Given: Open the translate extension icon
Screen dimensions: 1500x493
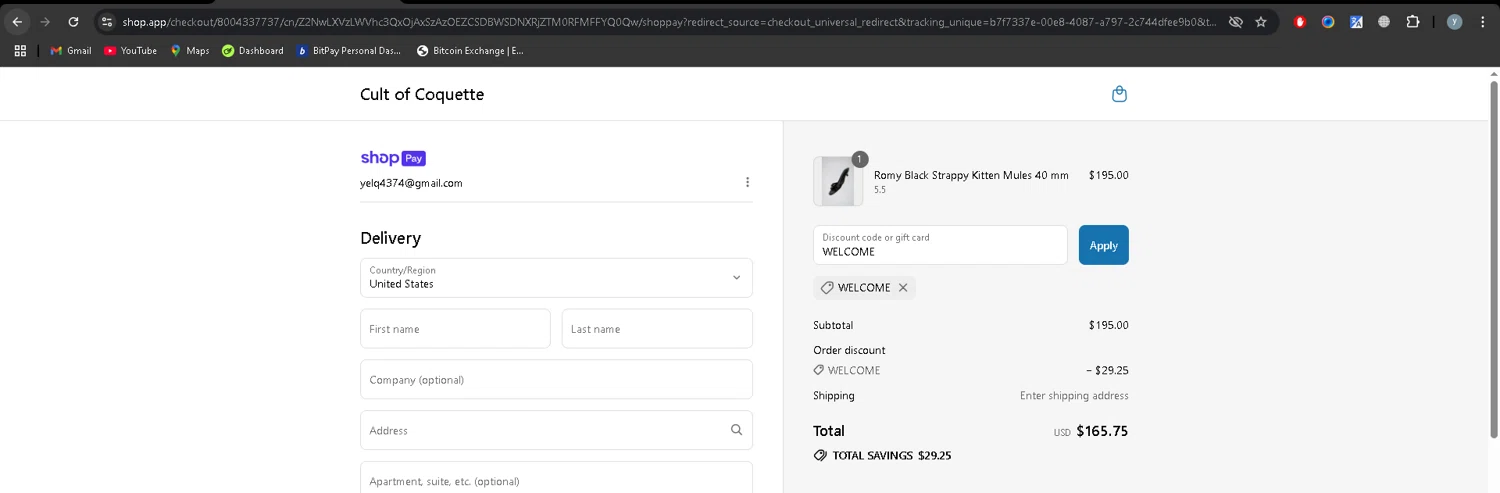Looking at the screenshot, I should [1356, 21].
